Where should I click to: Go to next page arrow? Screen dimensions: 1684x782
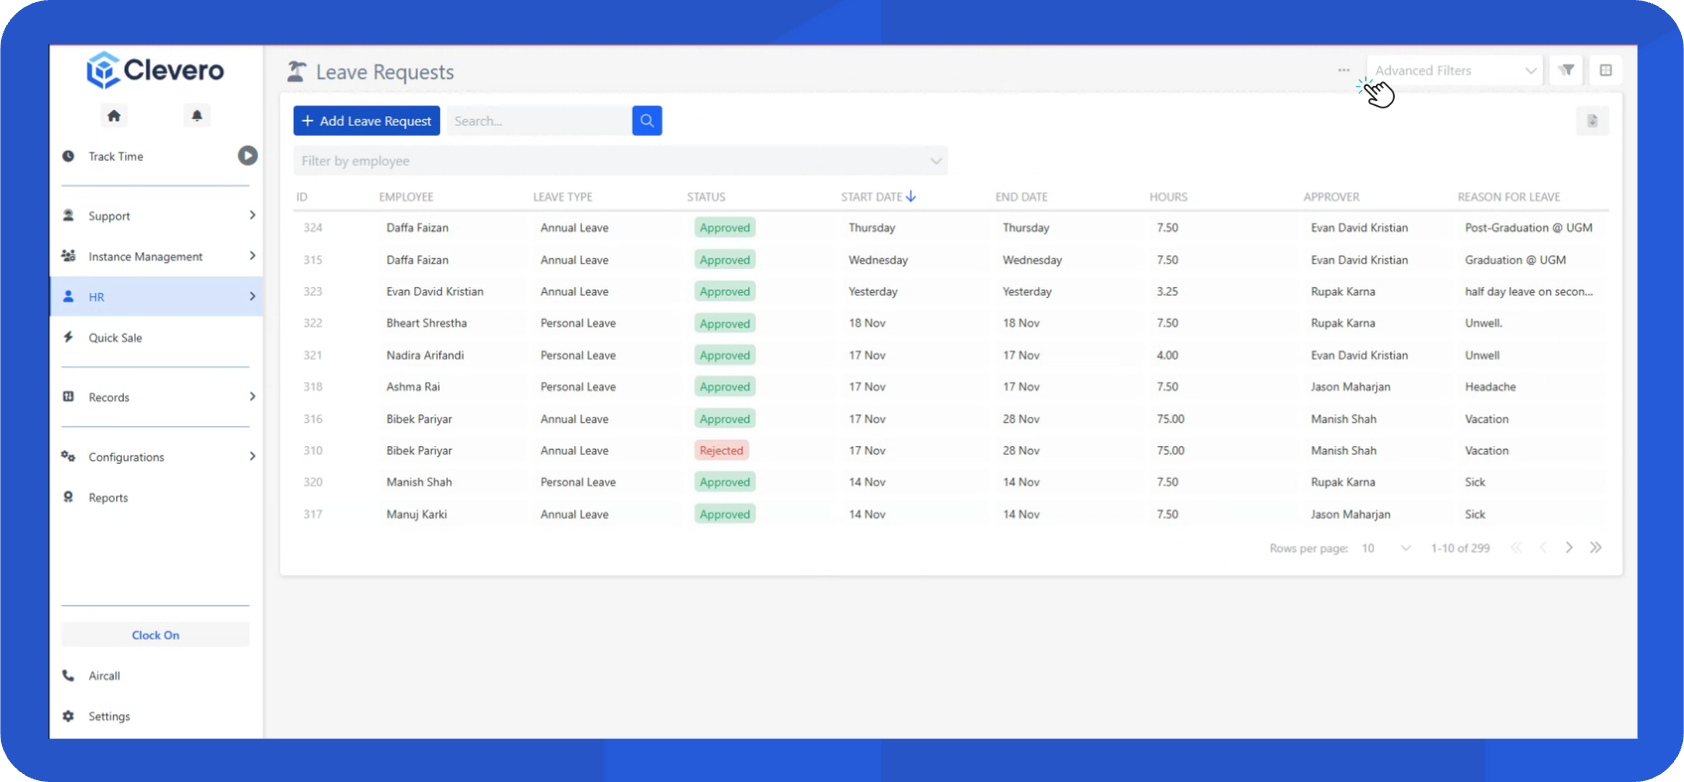pyautogui.click(x=1569, y=547)
